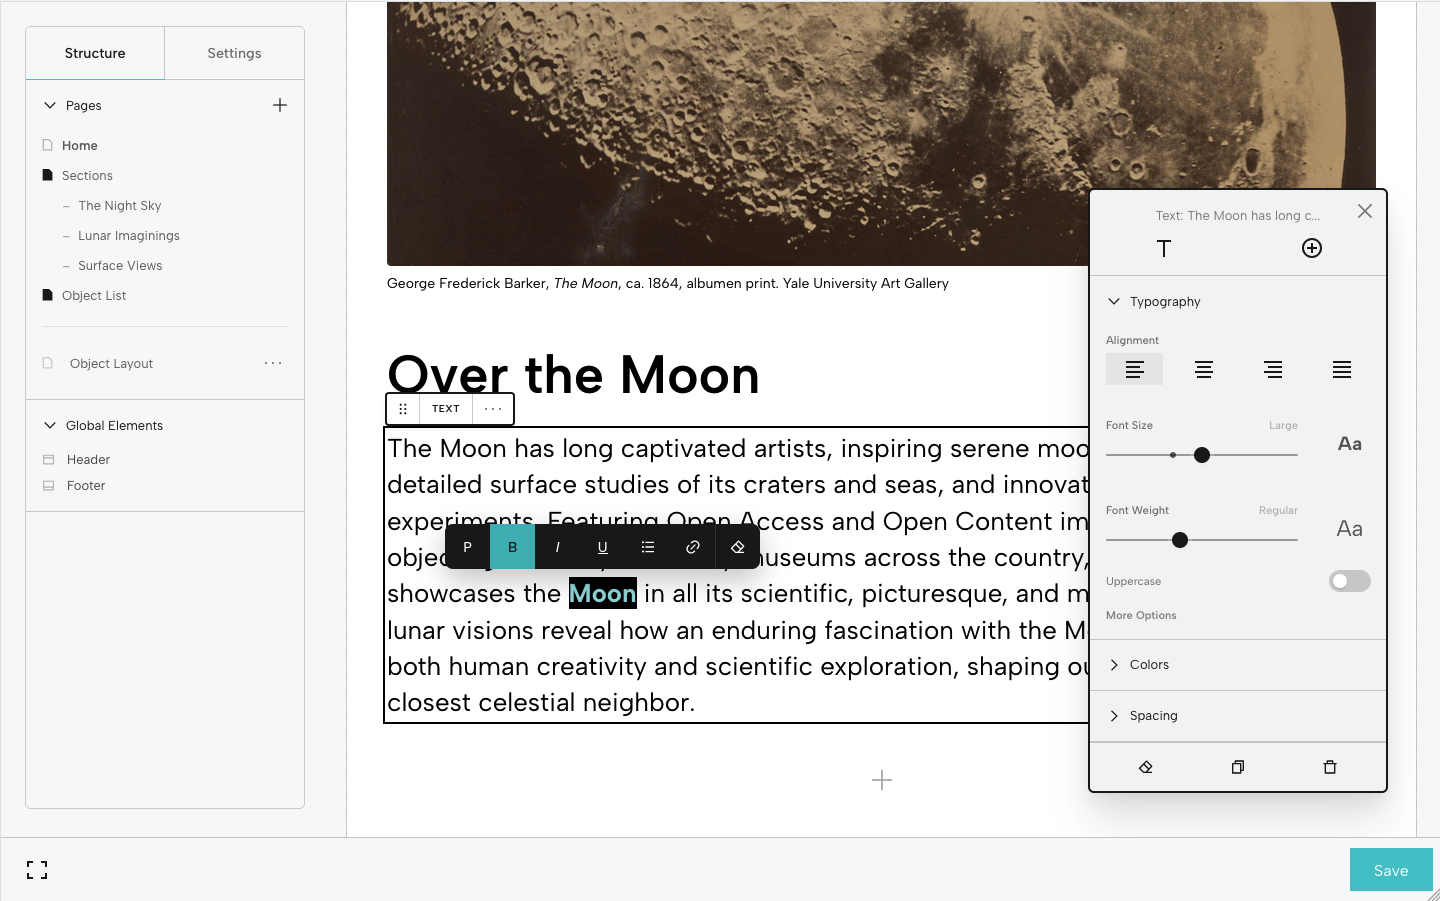Open text block options ellipsis
Image resolution: width=1440 pixels, height=901 pixels.
[x=493, y=409]
